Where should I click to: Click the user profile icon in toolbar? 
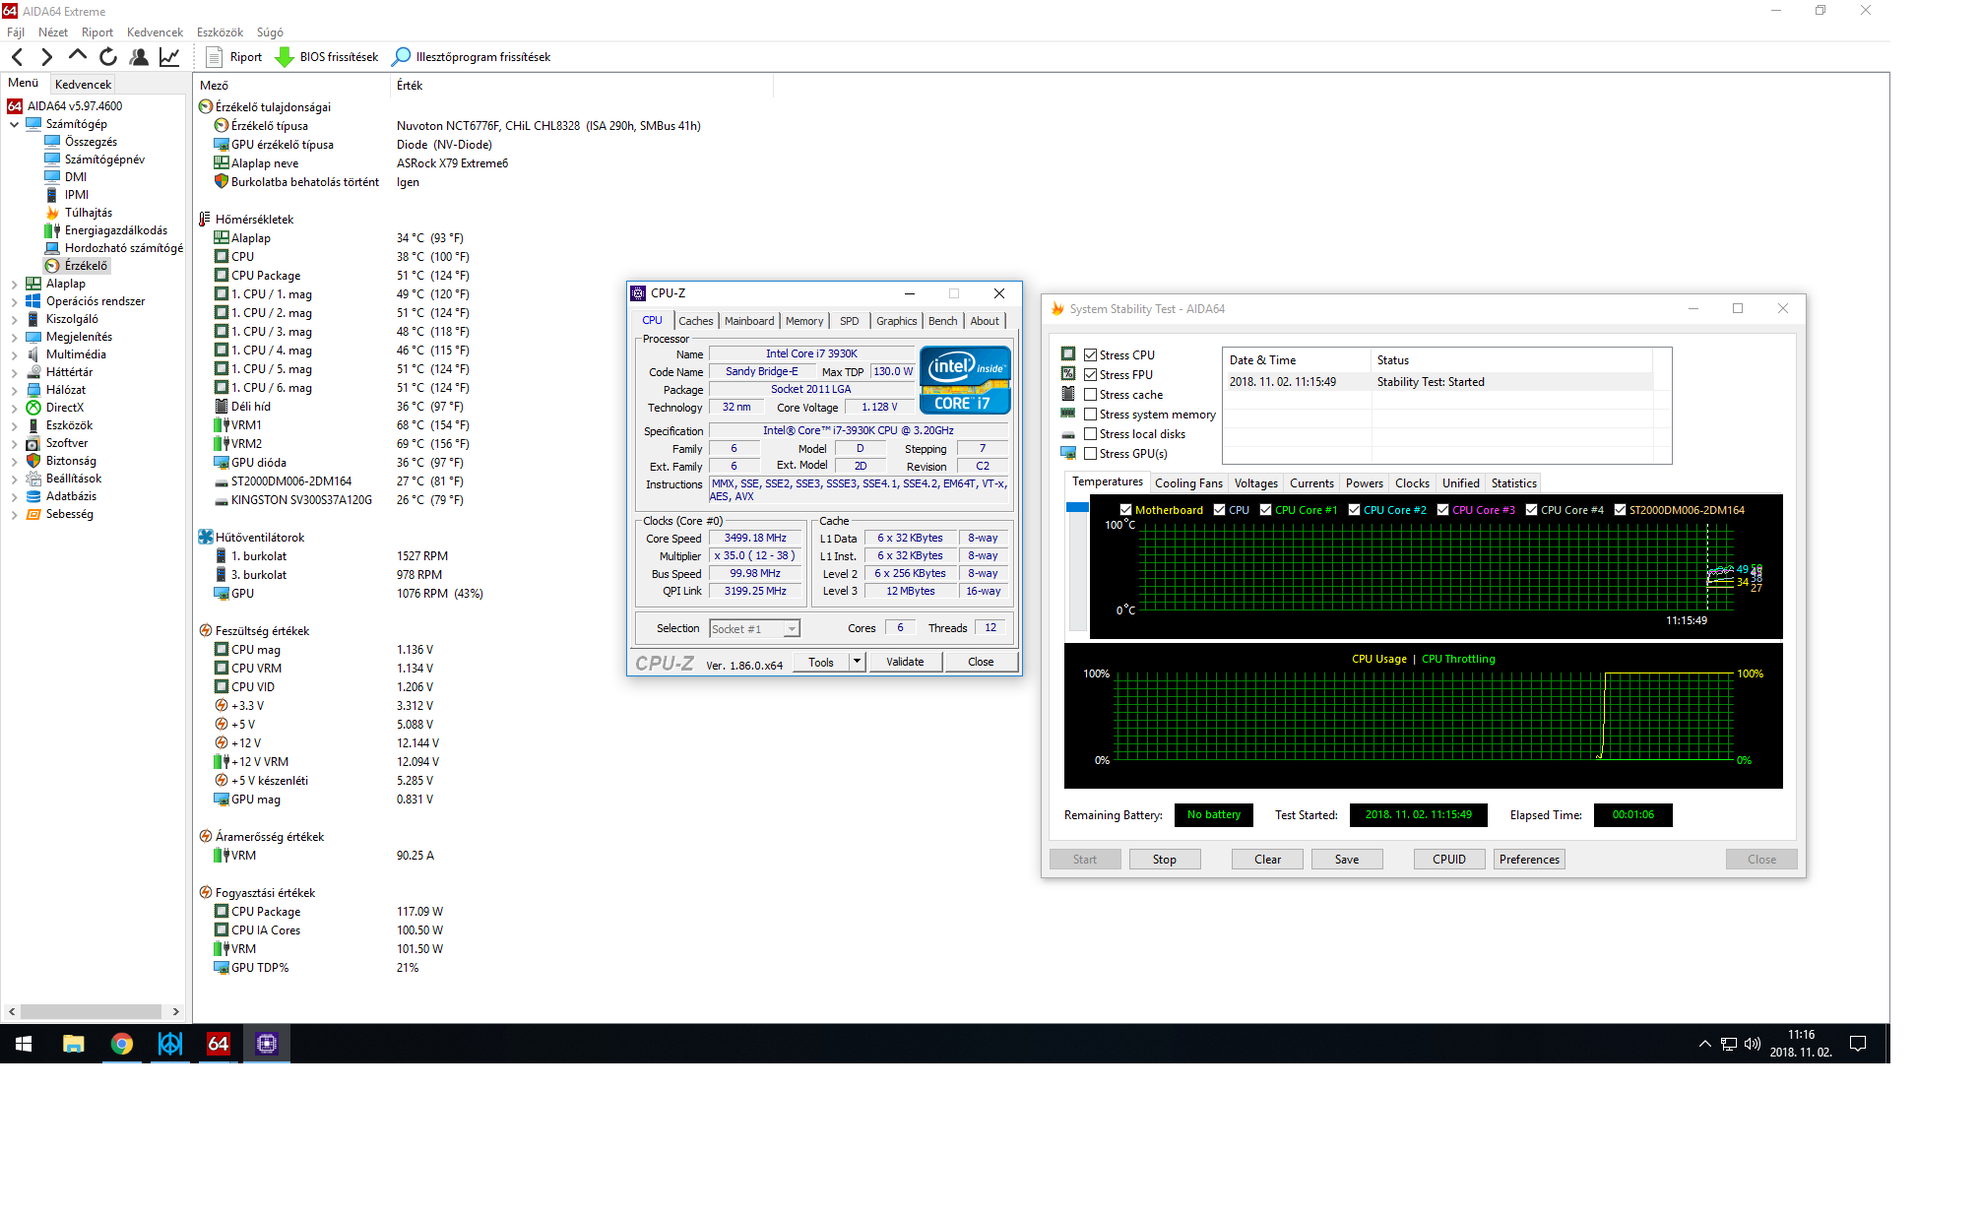point(139,57)
